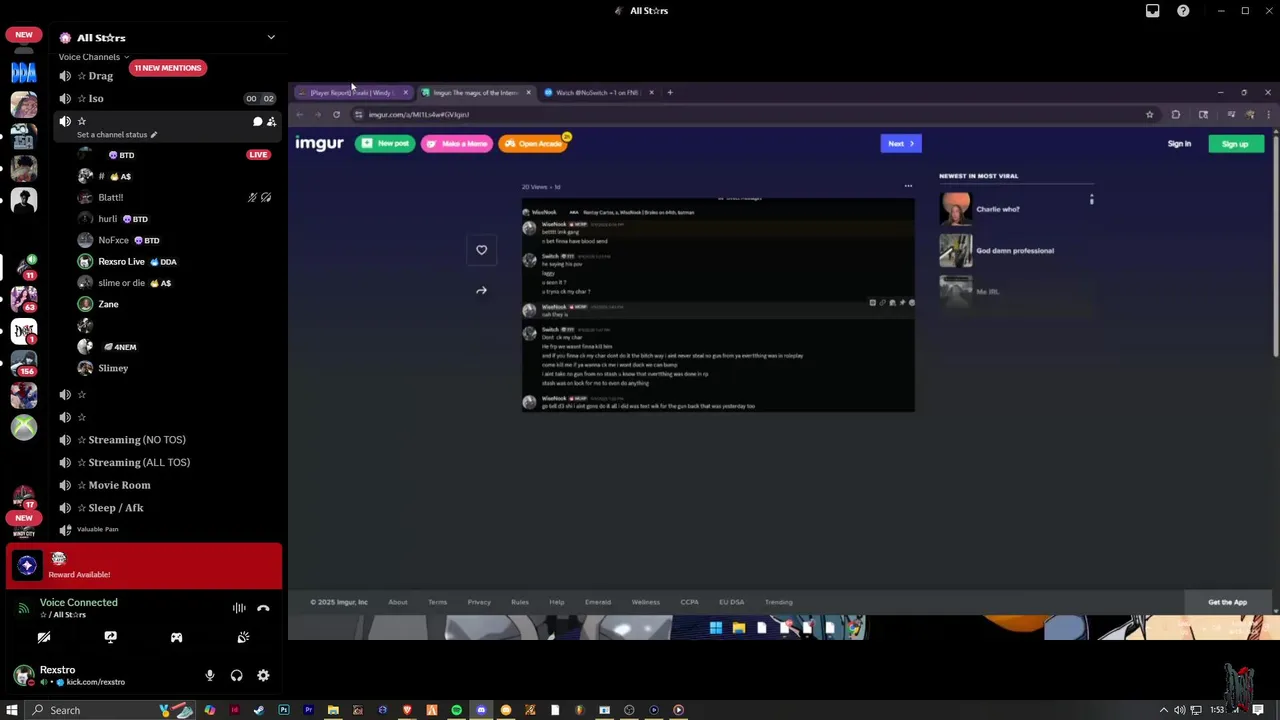Open the imgur post options ellipsis menu
This screenshot has width=1280, height=720.
pyautogui.click(x=908, y=186)
